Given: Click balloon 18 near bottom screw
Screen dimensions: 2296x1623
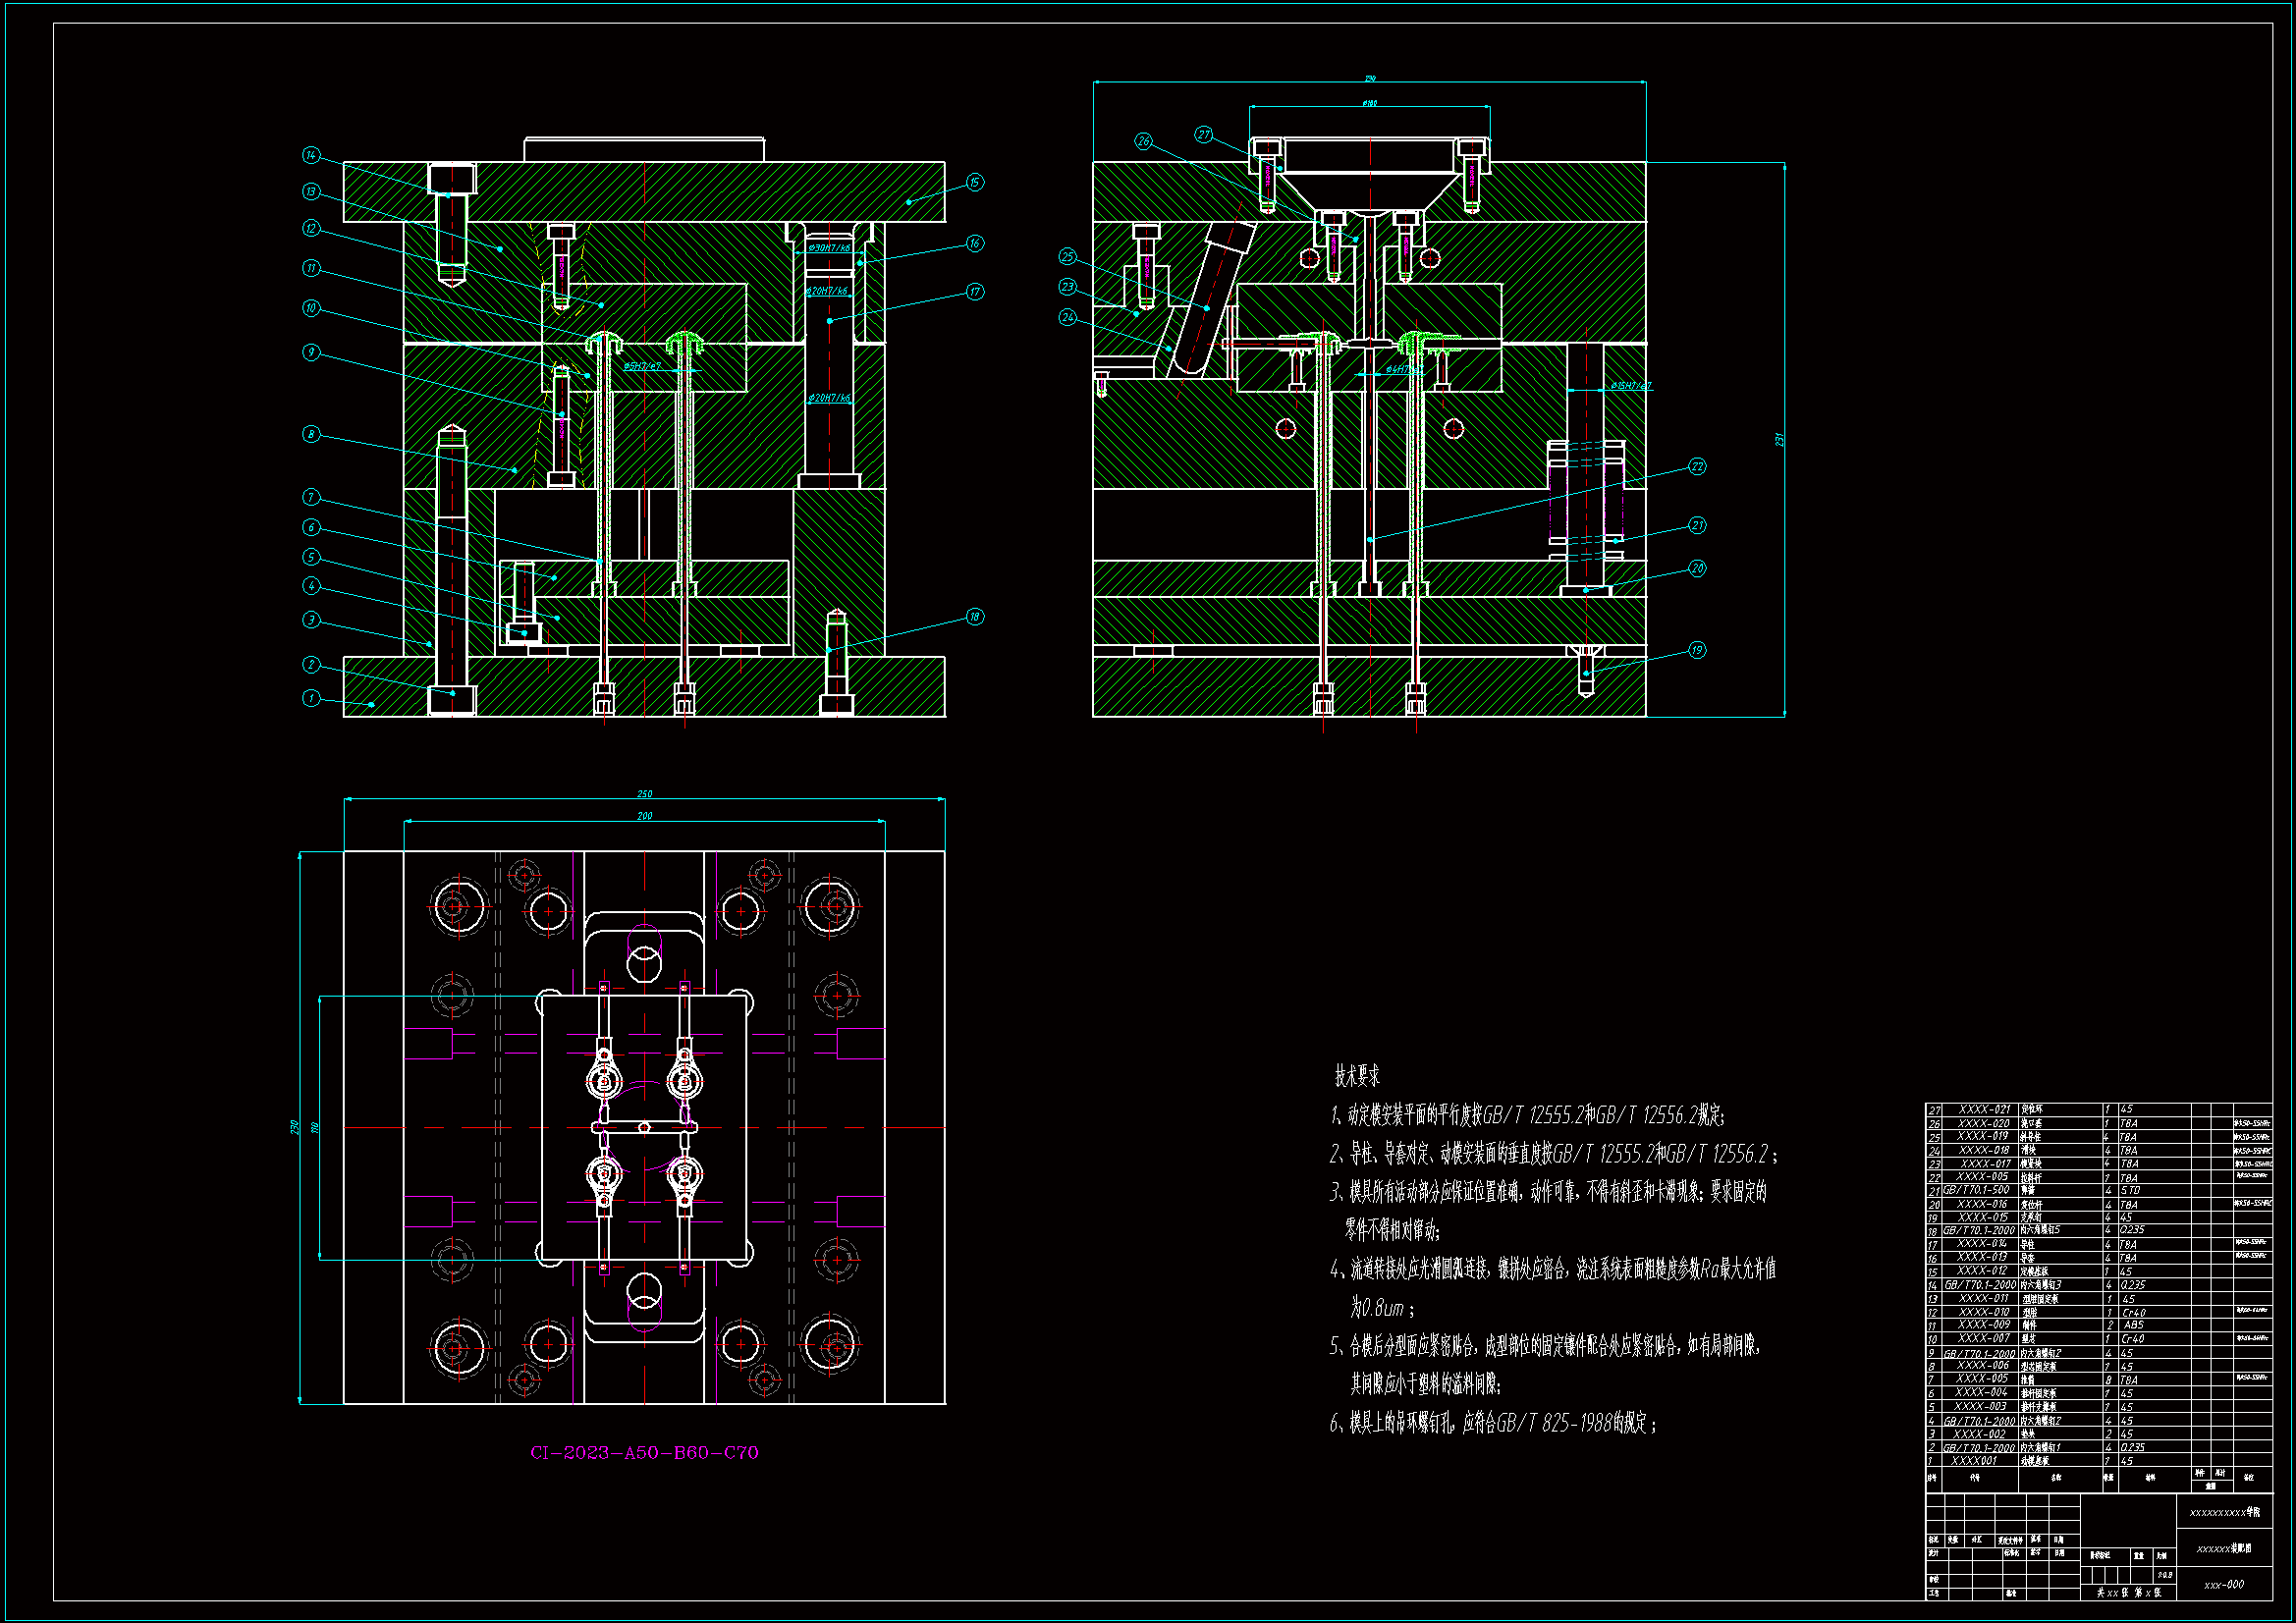Looking at the screenshot, I should coord(974,617).
